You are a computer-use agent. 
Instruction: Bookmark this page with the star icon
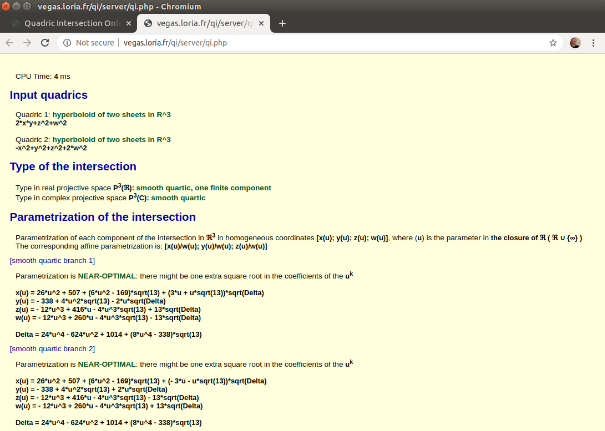point(553,43)
